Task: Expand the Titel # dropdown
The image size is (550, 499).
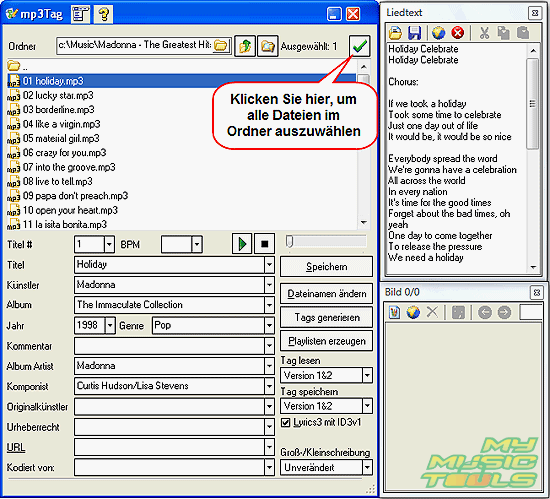Action: click(109, 244)
